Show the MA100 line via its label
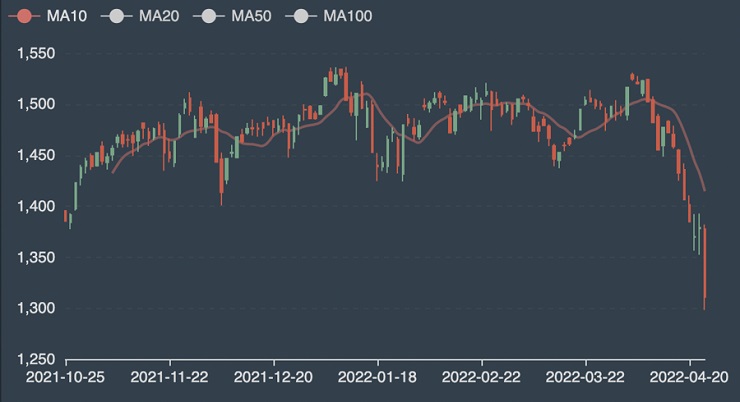This screenshot has width=740, height=402. 347,16
